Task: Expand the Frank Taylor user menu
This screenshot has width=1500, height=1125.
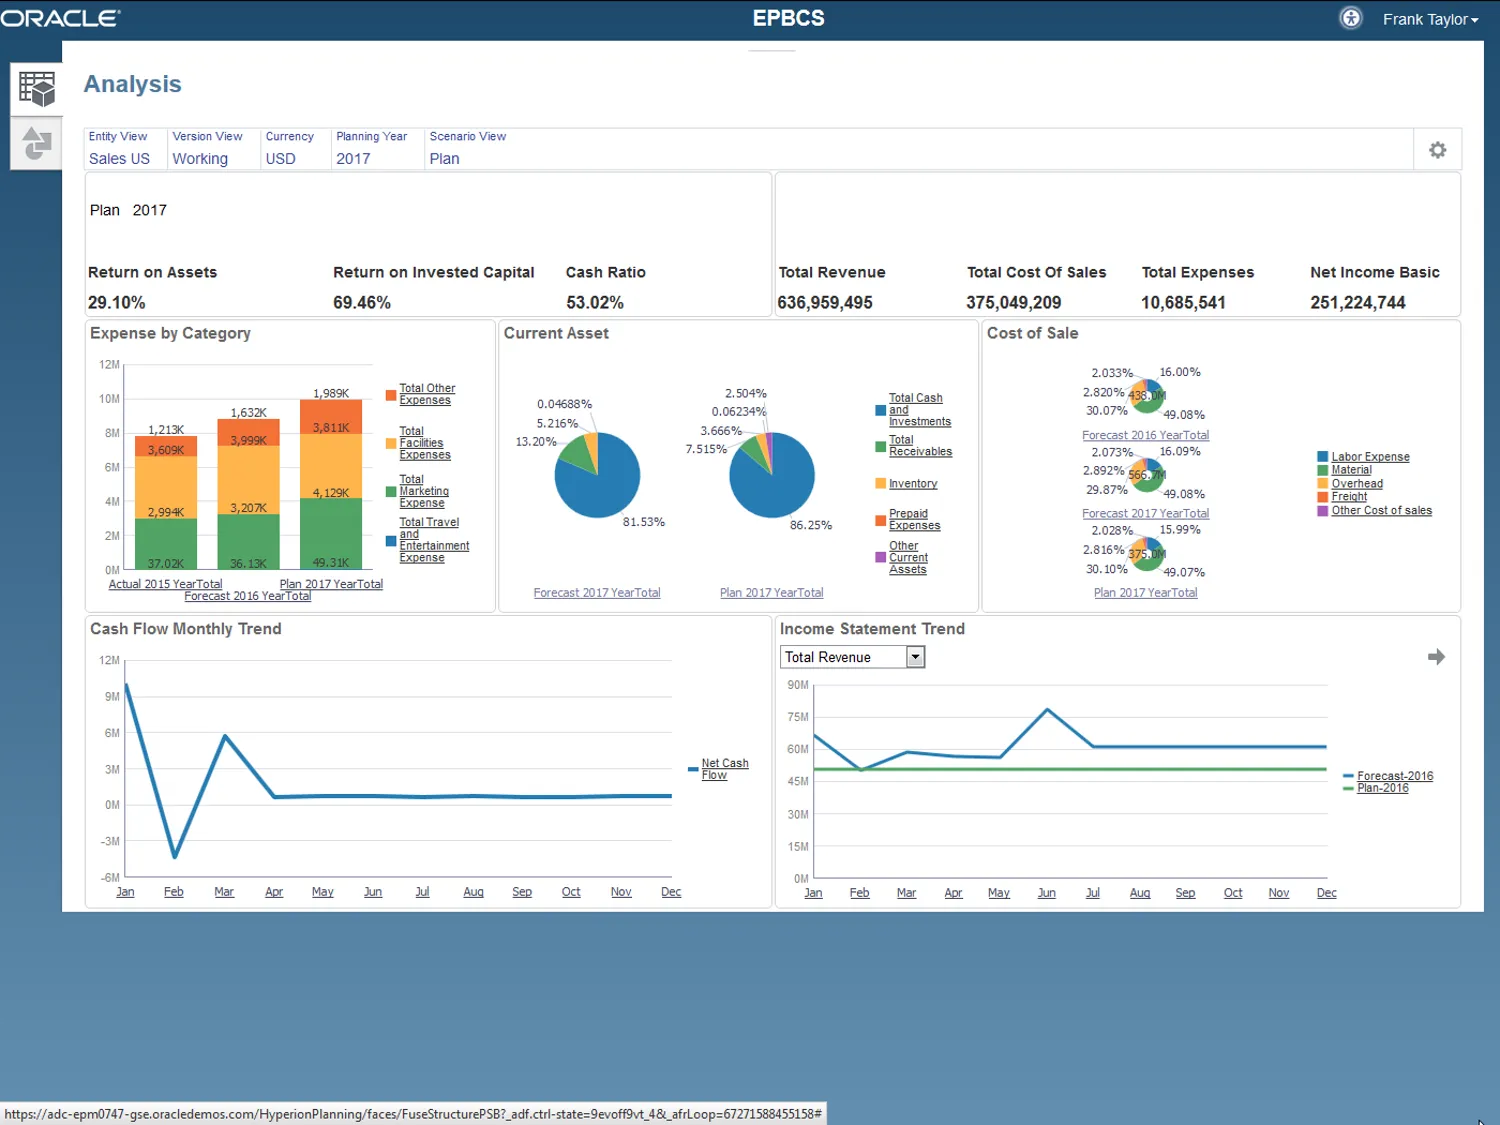Action: click(x=1430, y=19)
